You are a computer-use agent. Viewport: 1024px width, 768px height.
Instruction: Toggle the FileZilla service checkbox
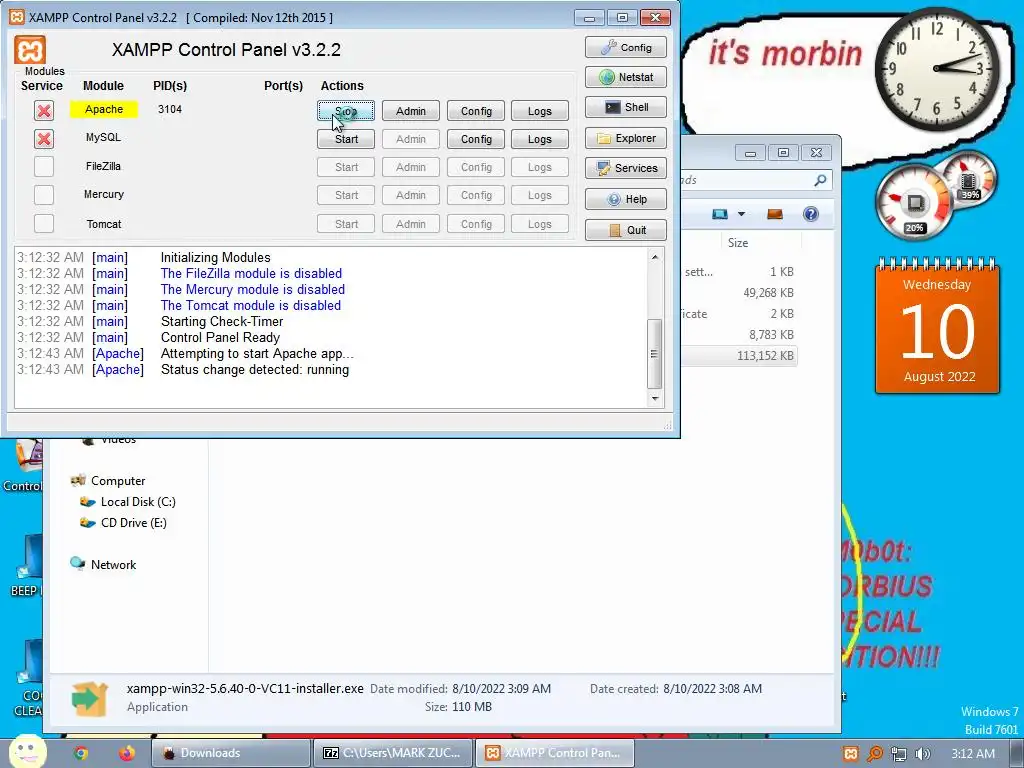[44, 167]
